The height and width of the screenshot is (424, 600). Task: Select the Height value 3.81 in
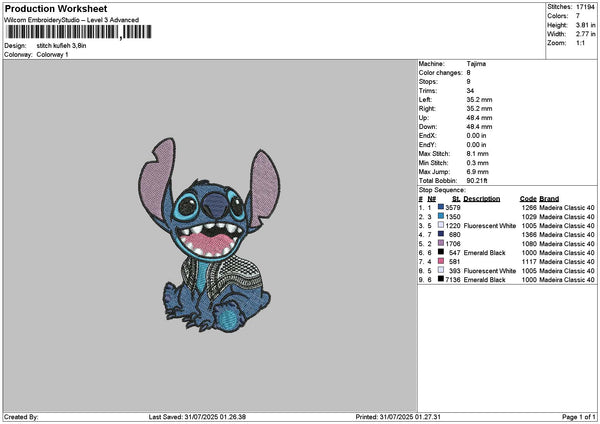pyautogui.click(x=585, y=25)
